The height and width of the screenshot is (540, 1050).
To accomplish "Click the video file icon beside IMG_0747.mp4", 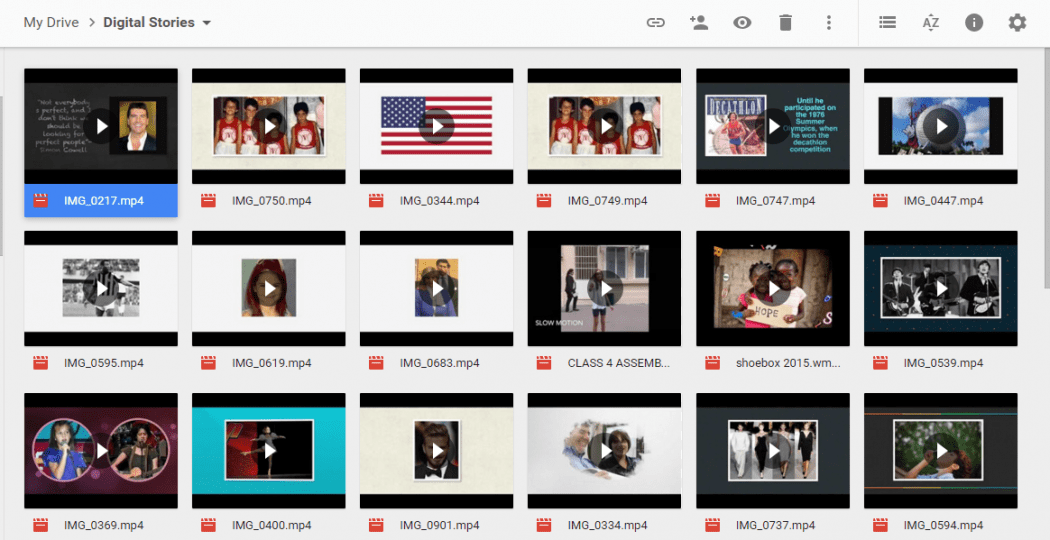I will 712,200.
